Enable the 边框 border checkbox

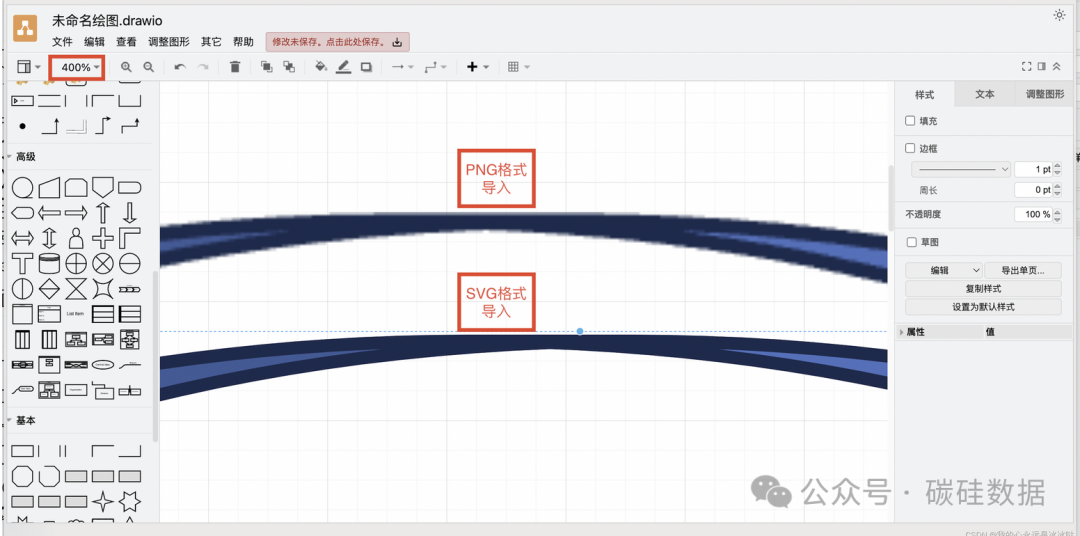(x=910, y=148)
